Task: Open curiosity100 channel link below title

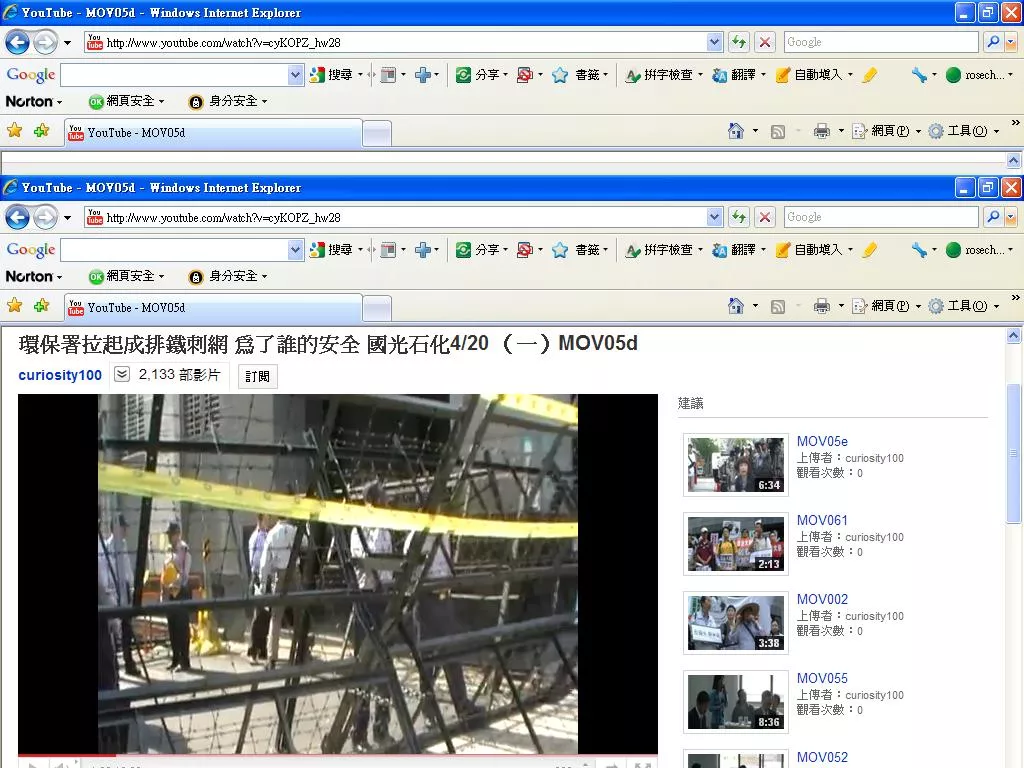Action: (60, 375)
